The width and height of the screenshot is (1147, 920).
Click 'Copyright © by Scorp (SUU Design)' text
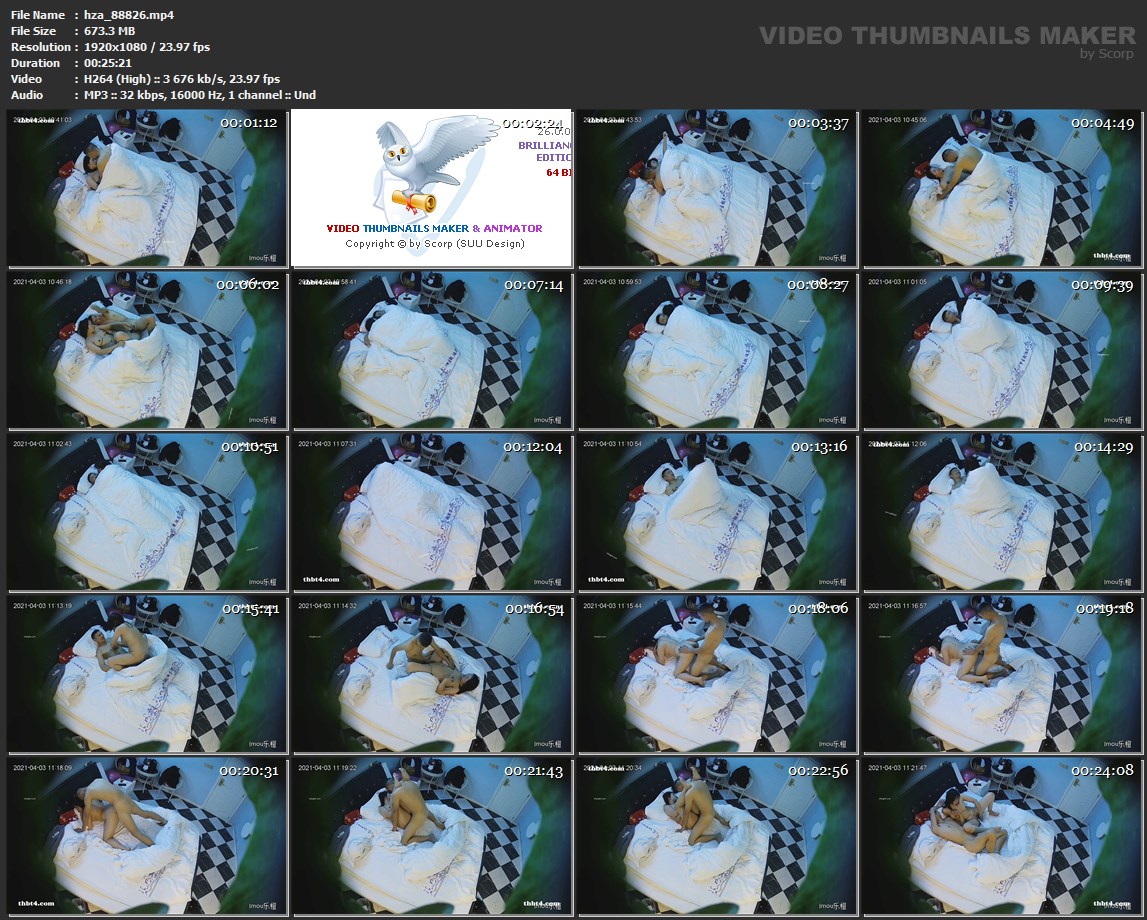click(x=435, y=244)
